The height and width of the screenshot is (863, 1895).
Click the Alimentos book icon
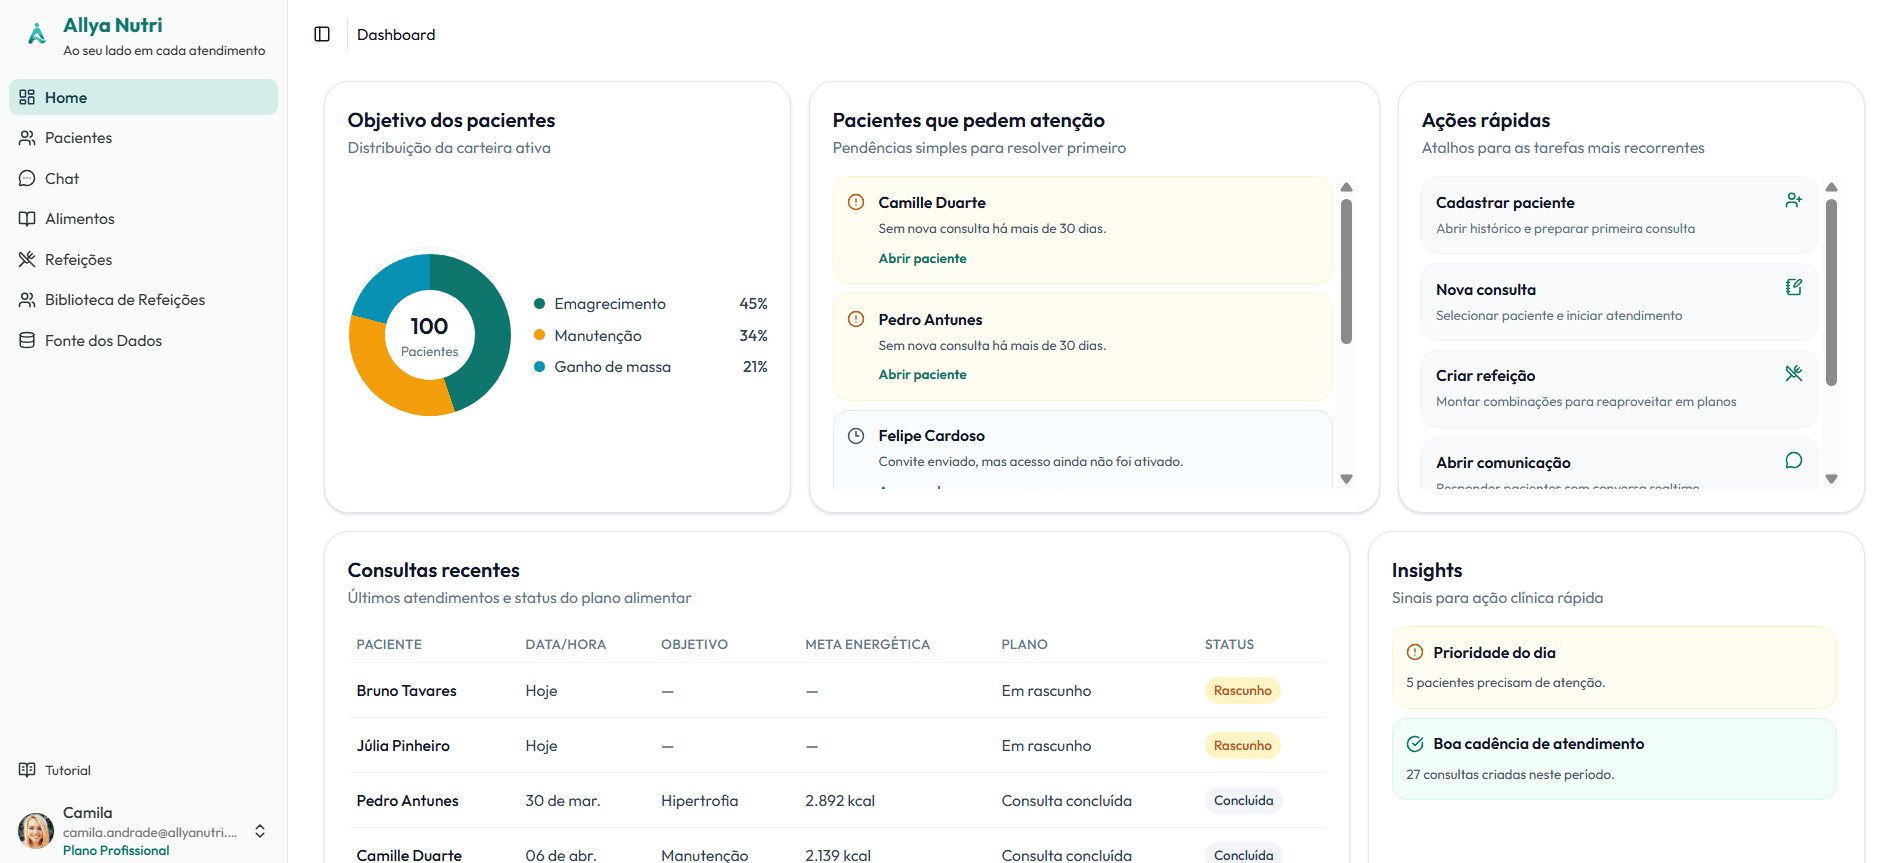[x=27, y=219]
